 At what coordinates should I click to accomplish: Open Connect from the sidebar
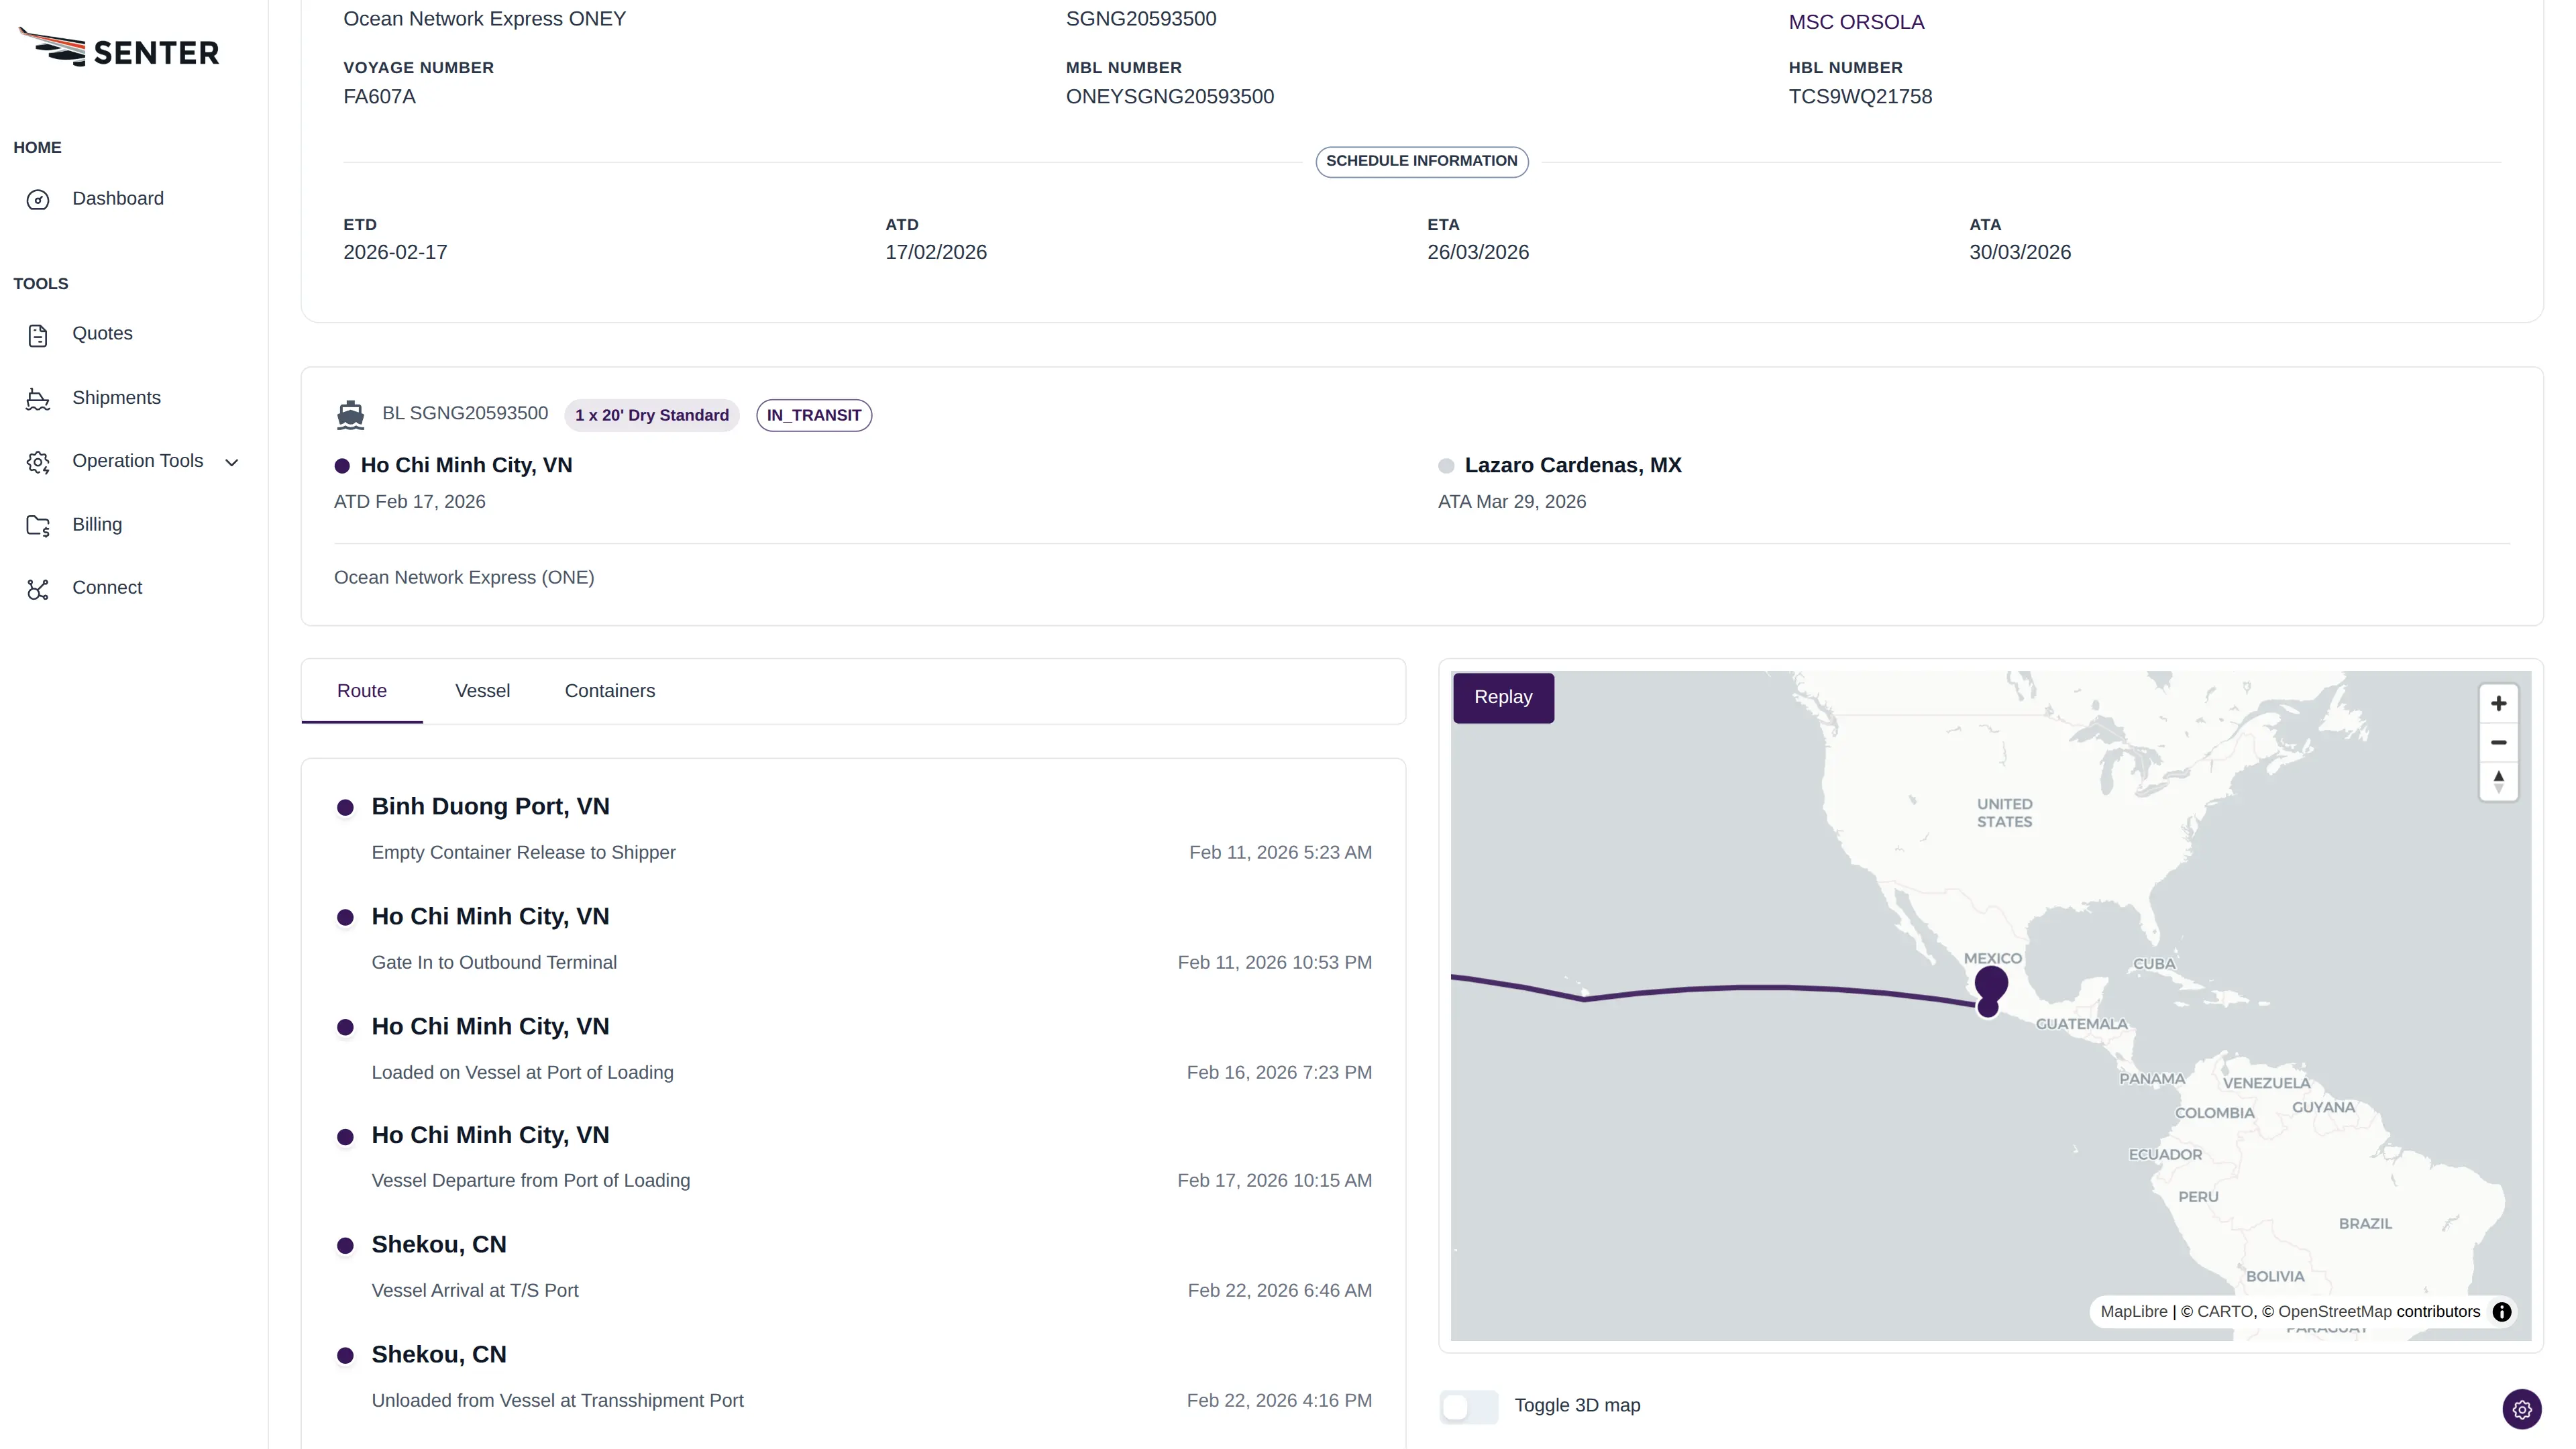[x=107, y=588]
